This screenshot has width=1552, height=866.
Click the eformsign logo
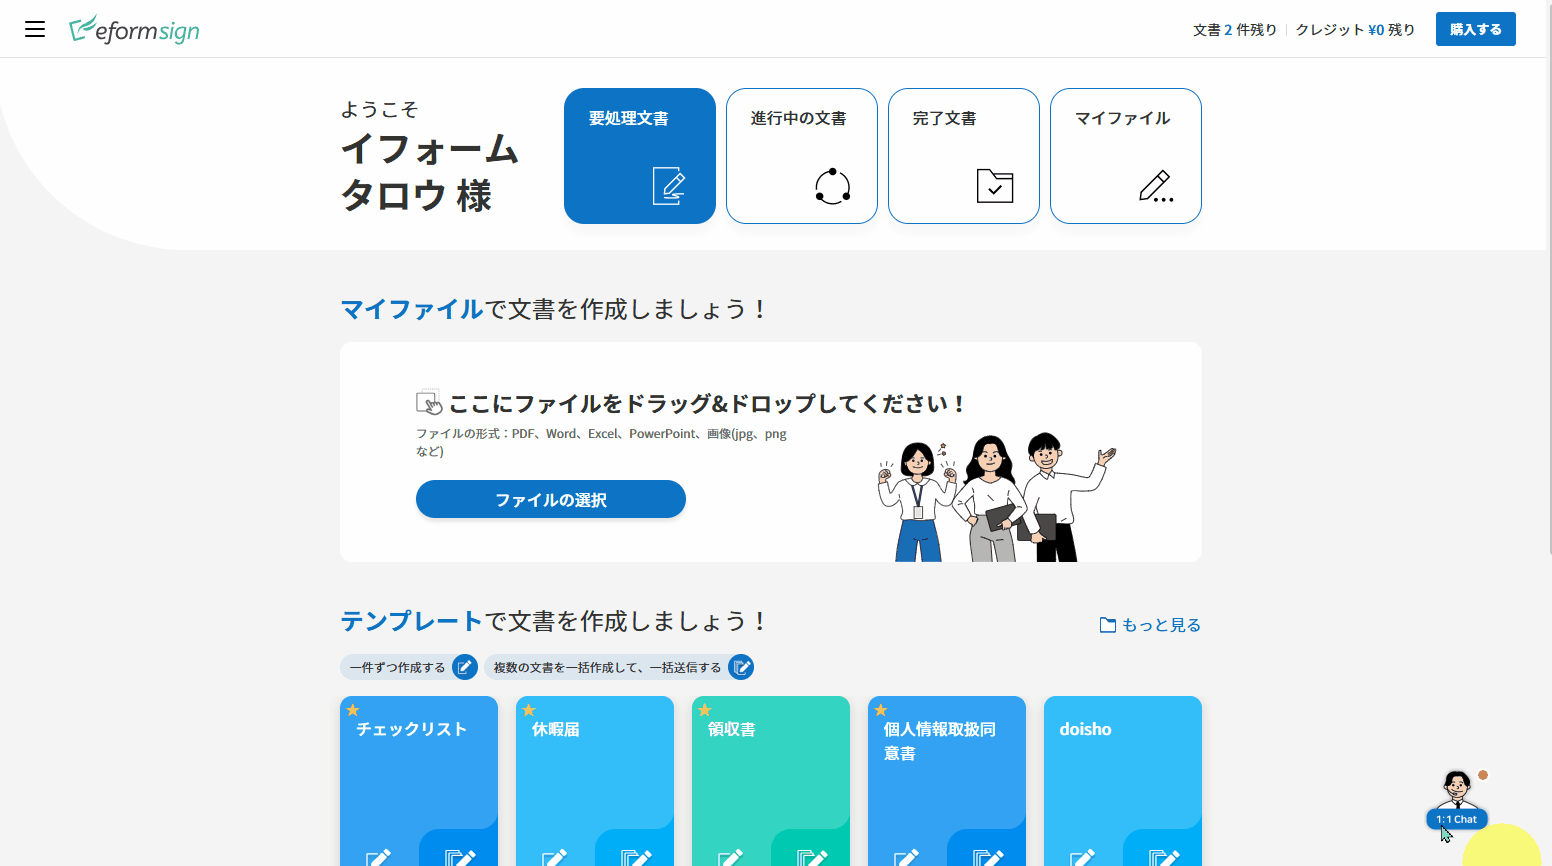coord(134,30)
